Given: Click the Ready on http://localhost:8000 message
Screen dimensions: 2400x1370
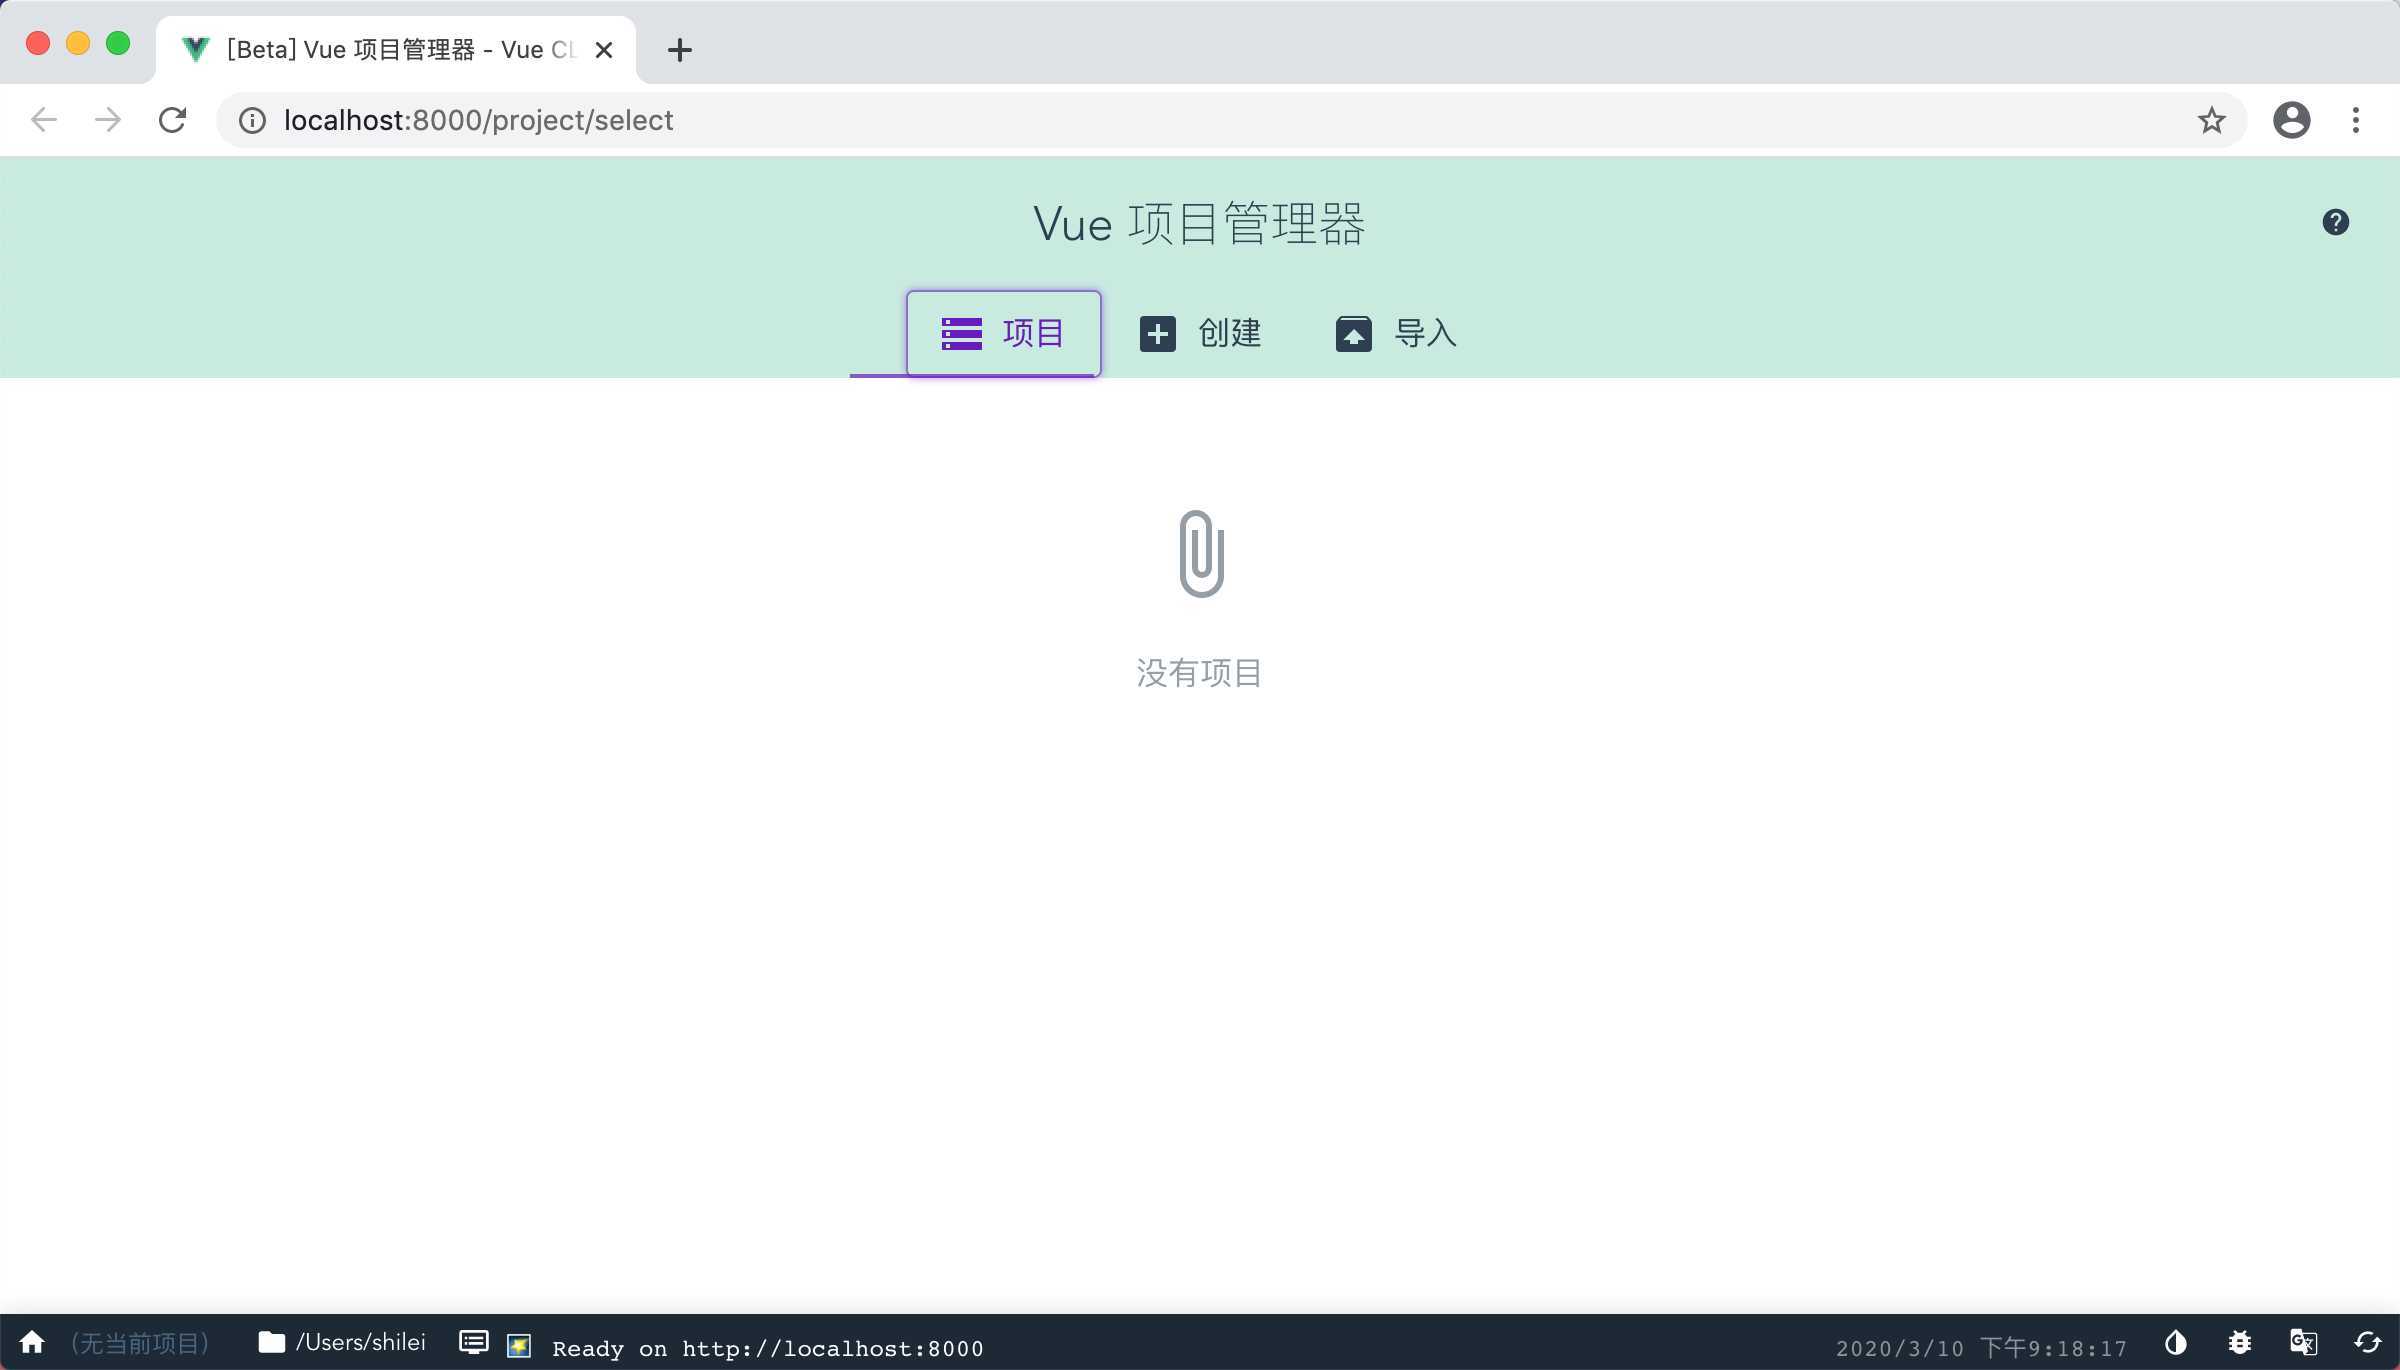Looking at the screenshot, I should (767, 1348).
